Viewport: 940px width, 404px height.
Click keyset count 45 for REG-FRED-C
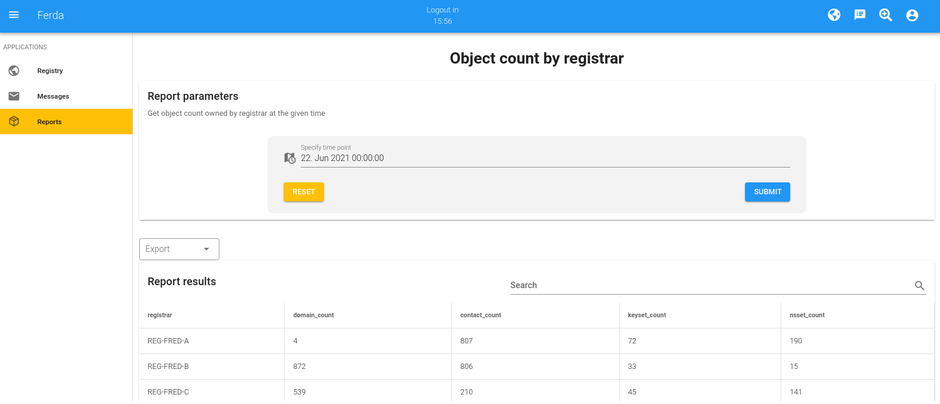tap(632, 392)
